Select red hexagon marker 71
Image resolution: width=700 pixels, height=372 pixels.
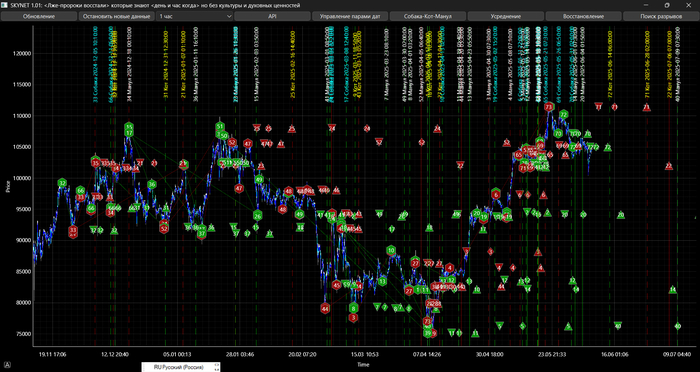coord(523,168)
